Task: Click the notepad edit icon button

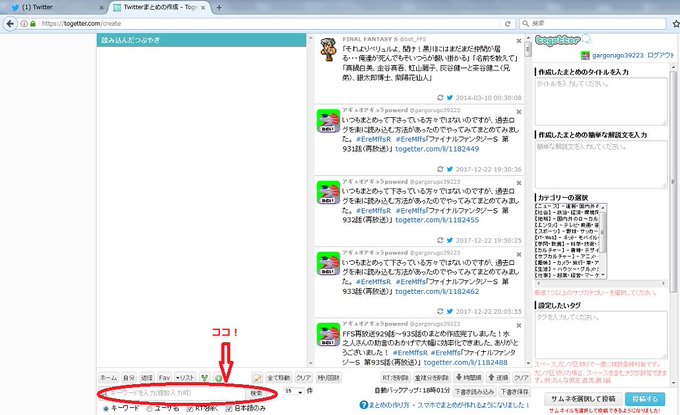Action: 257,378
